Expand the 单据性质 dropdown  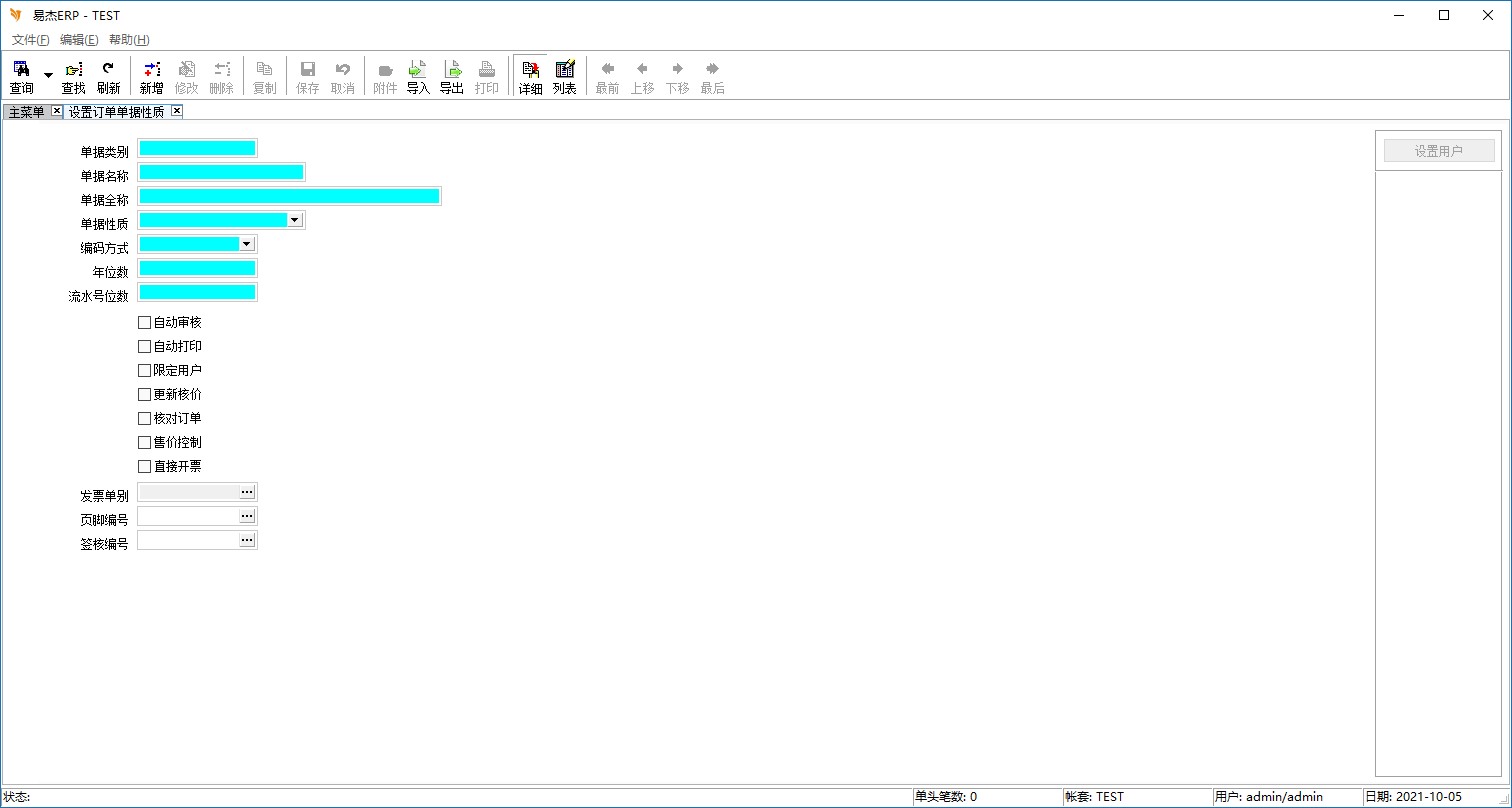coord(295,220)
